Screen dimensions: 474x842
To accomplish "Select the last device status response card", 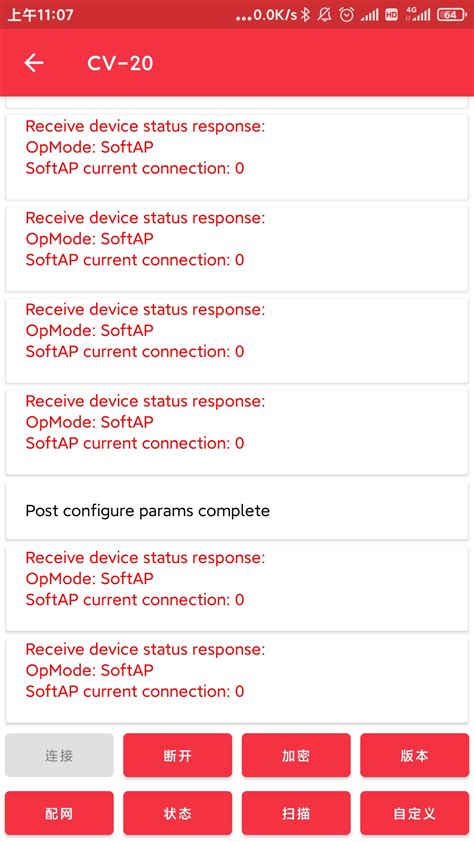I will click(237, 680).
